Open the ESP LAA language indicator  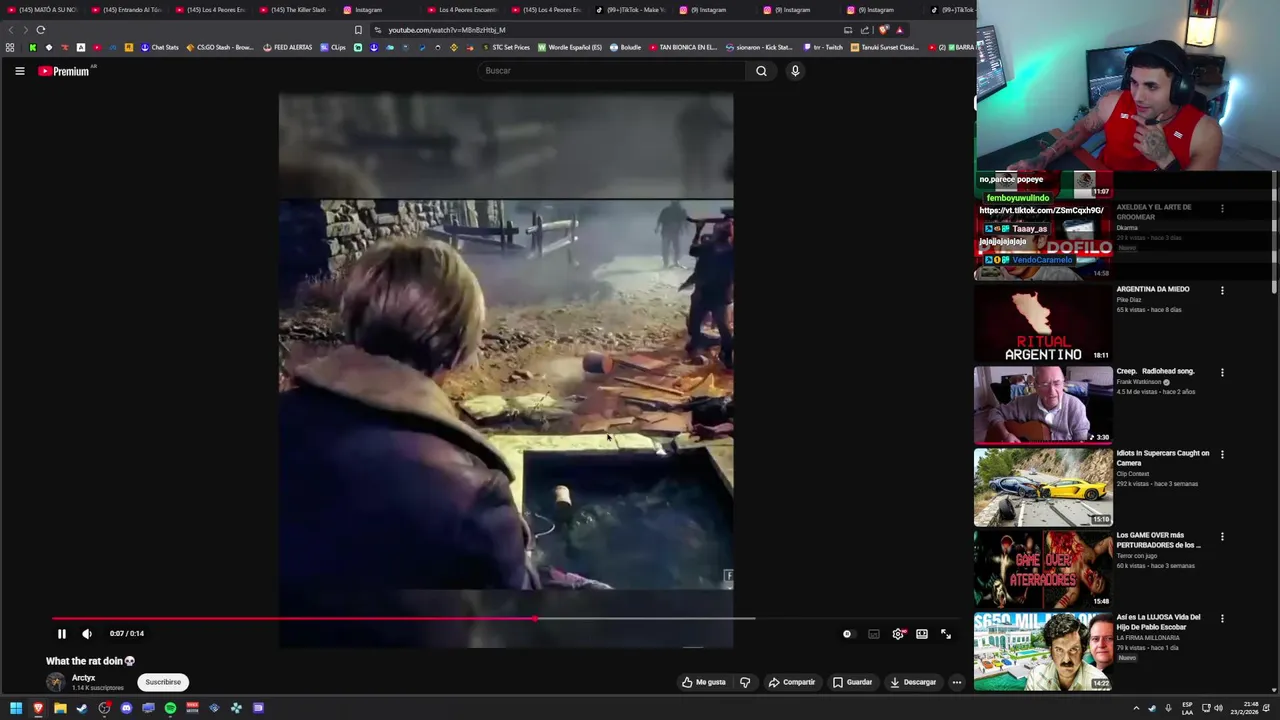pos(1188,708)
